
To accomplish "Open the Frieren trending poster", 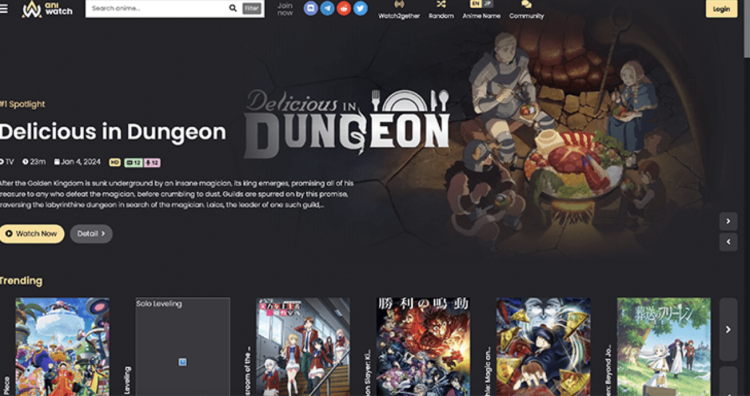I will coord(664,347).
